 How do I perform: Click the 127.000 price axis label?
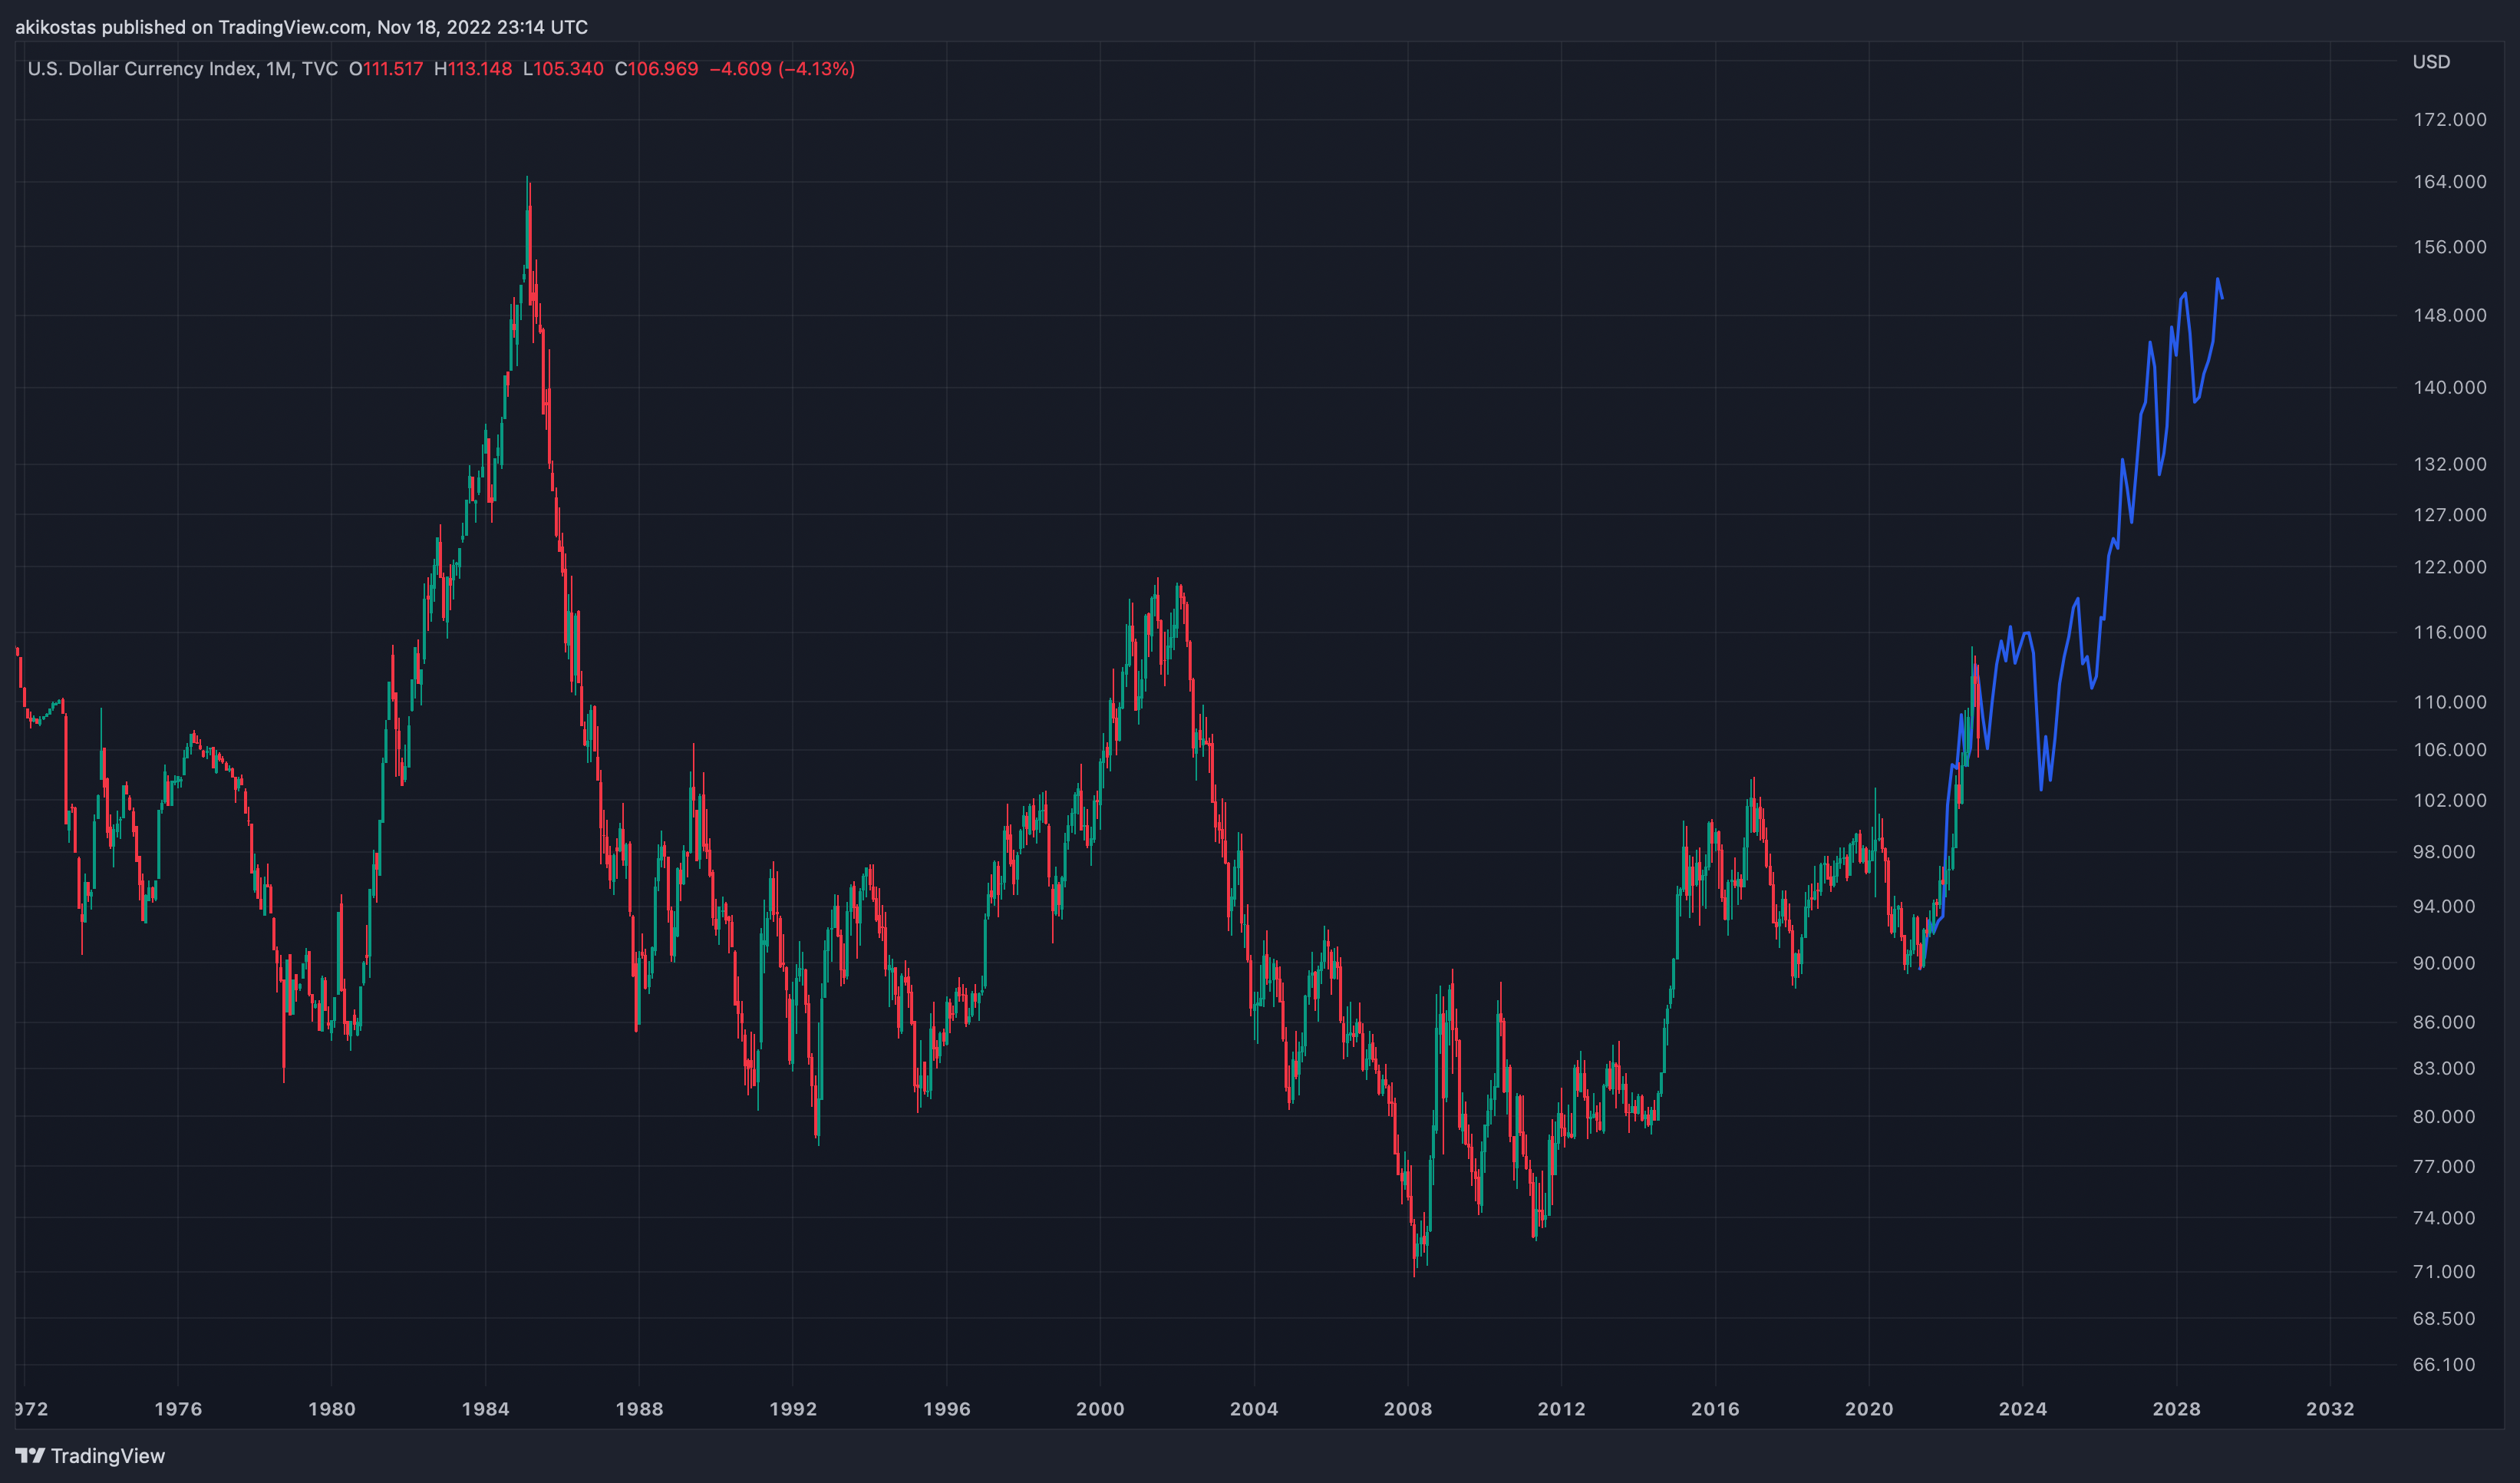pos(2449,515)
